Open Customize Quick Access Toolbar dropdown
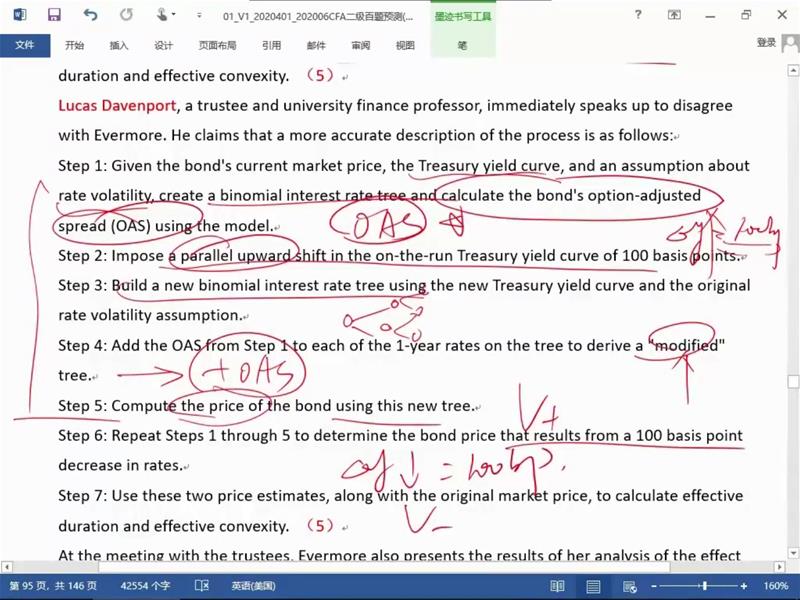800x600 pixels. tap(199, 15)
